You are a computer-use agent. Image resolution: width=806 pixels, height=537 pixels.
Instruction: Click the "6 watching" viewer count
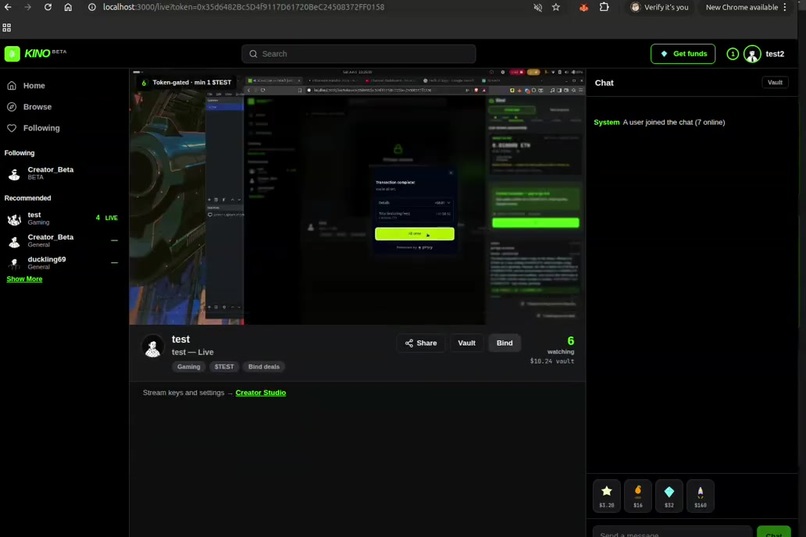point(561,345)
